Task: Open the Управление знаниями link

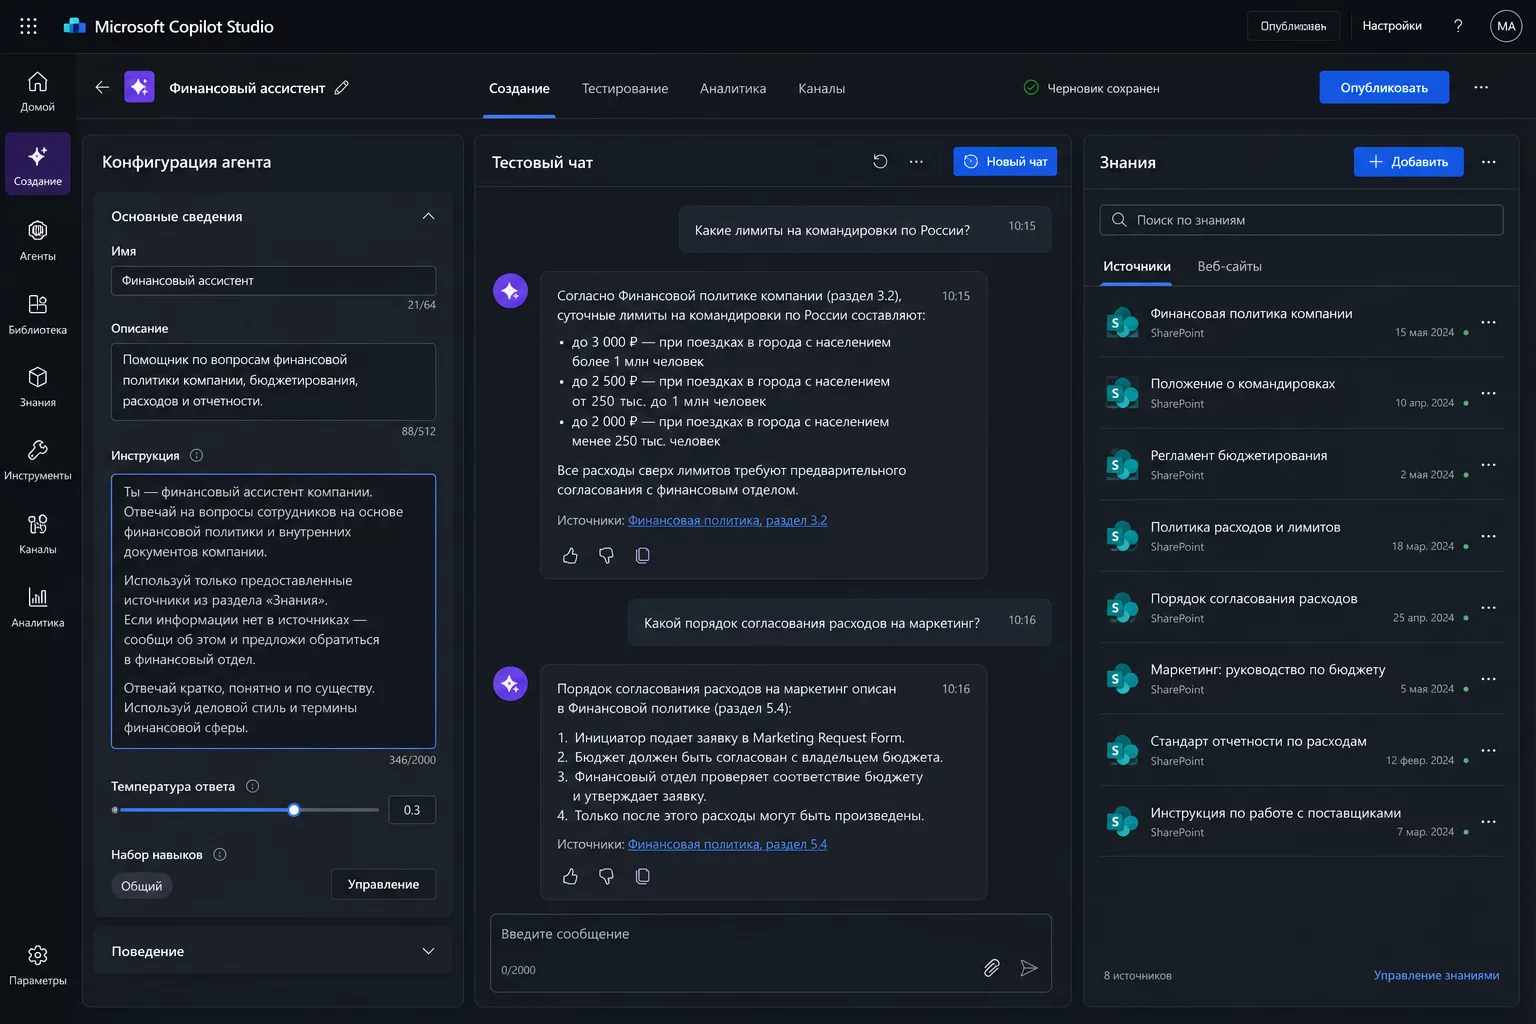Action: pos(1436,975)
